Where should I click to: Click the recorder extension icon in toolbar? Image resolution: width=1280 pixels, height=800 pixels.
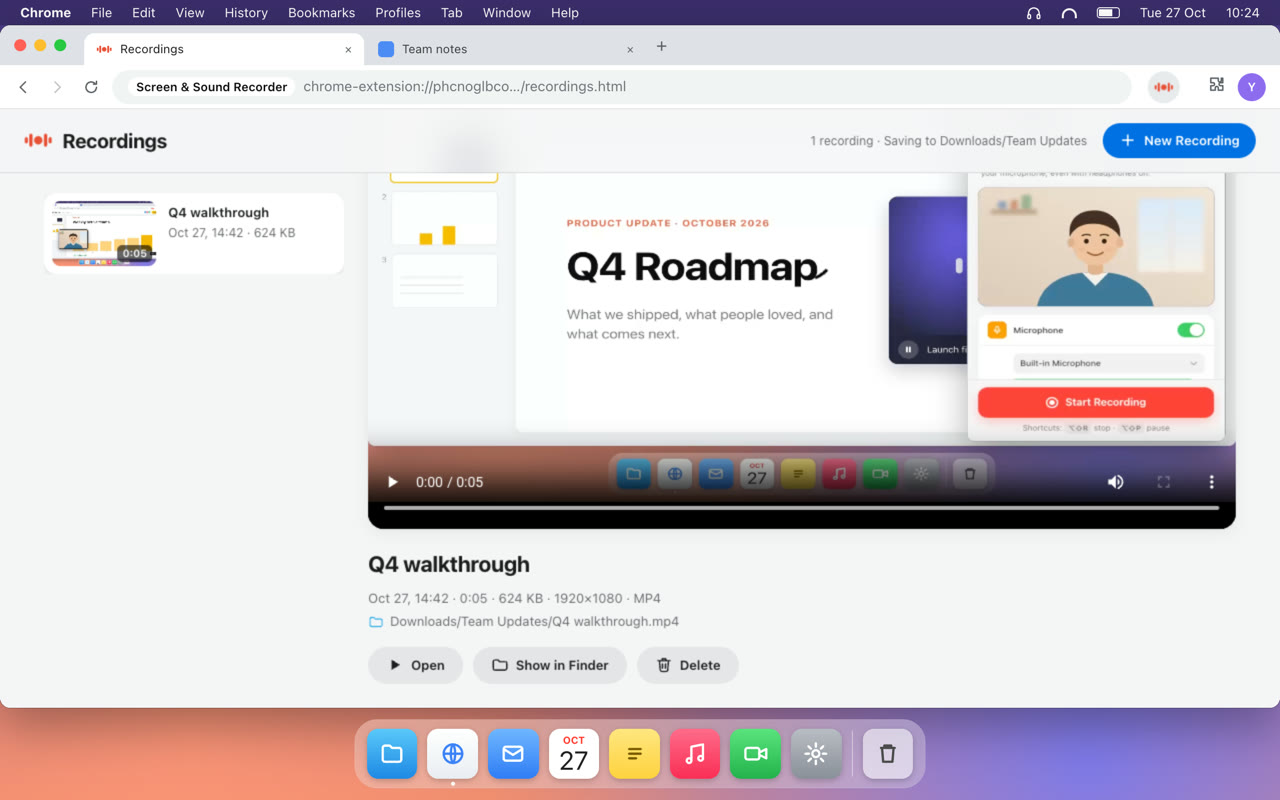(x=1163, y=87)
